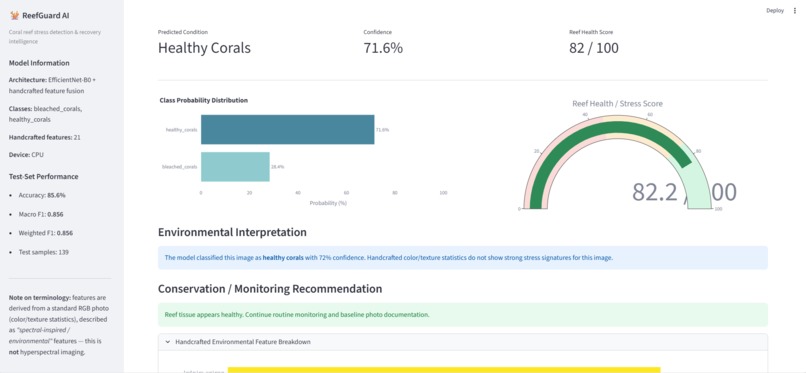Click the Deploy button
Screen dimensions: 806x373
[775, 10]
